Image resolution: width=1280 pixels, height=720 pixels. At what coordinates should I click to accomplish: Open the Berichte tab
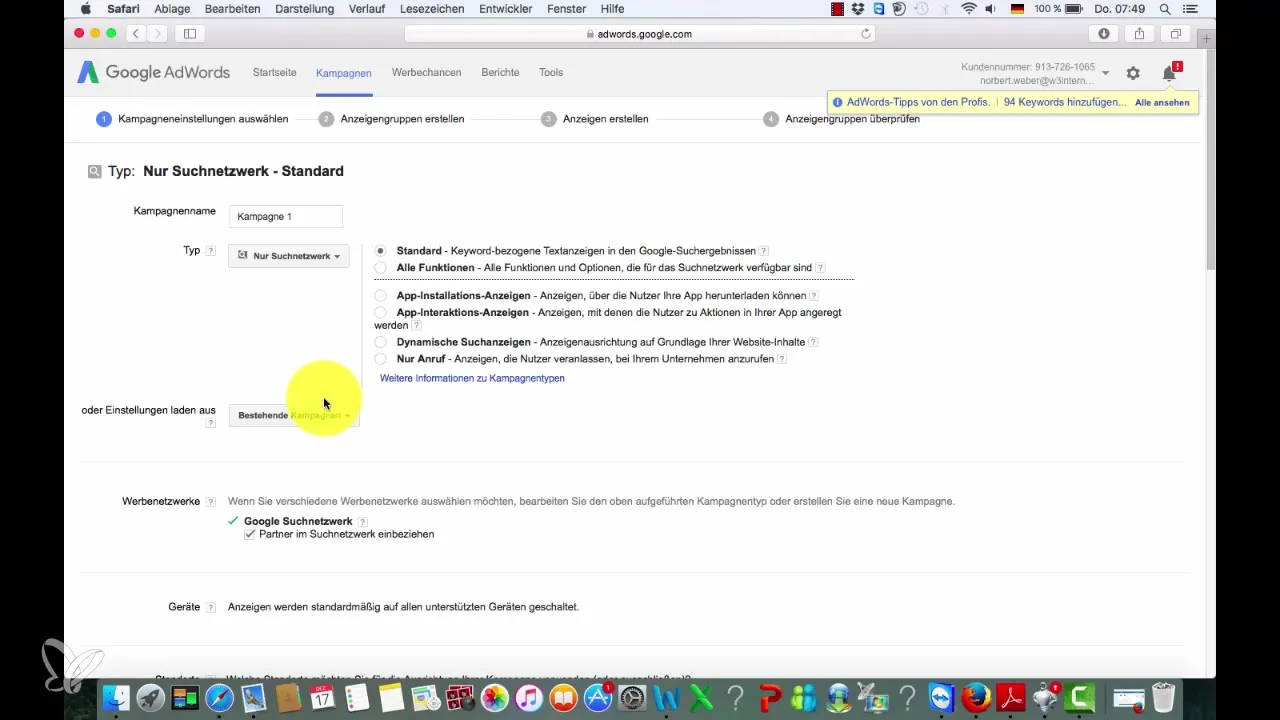pyautogui.click(x=500, y=73)
